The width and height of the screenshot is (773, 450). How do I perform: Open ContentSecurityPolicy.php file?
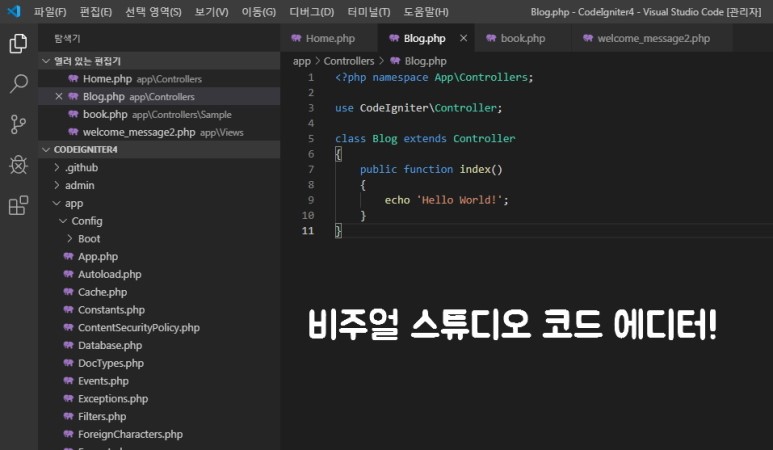coord(159,327)
